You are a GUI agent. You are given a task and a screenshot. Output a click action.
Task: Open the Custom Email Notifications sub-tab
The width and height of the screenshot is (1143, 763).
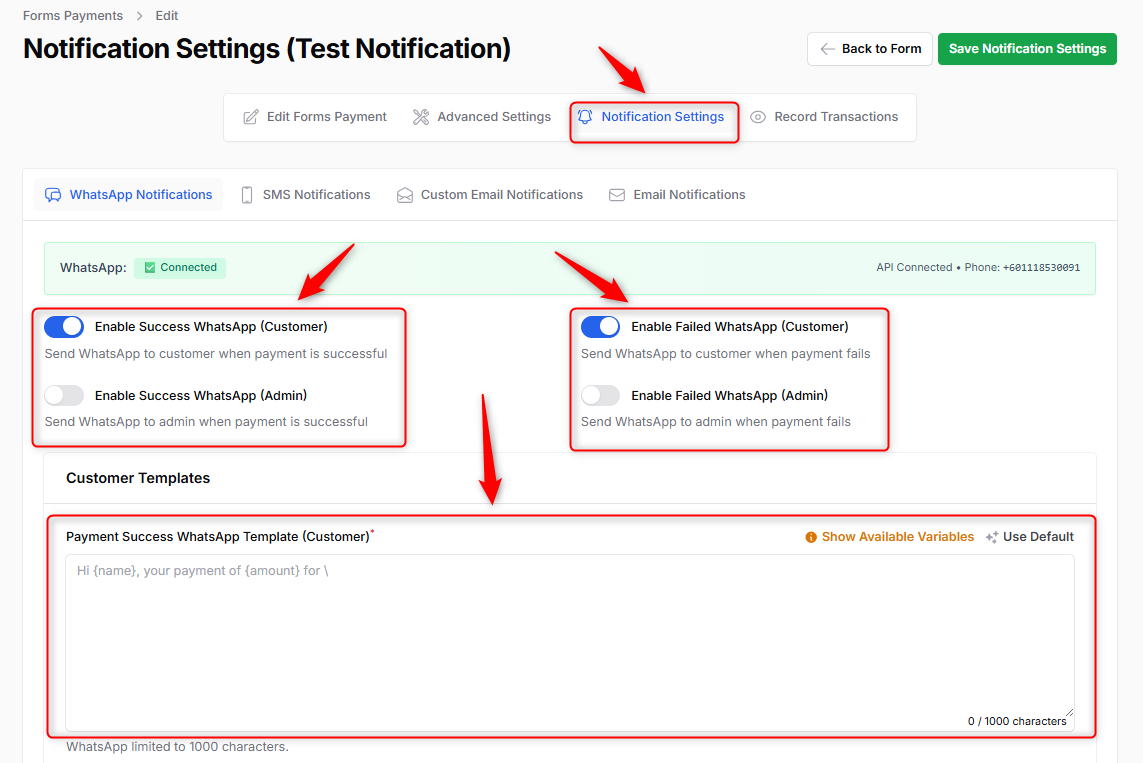click(490, 195)
